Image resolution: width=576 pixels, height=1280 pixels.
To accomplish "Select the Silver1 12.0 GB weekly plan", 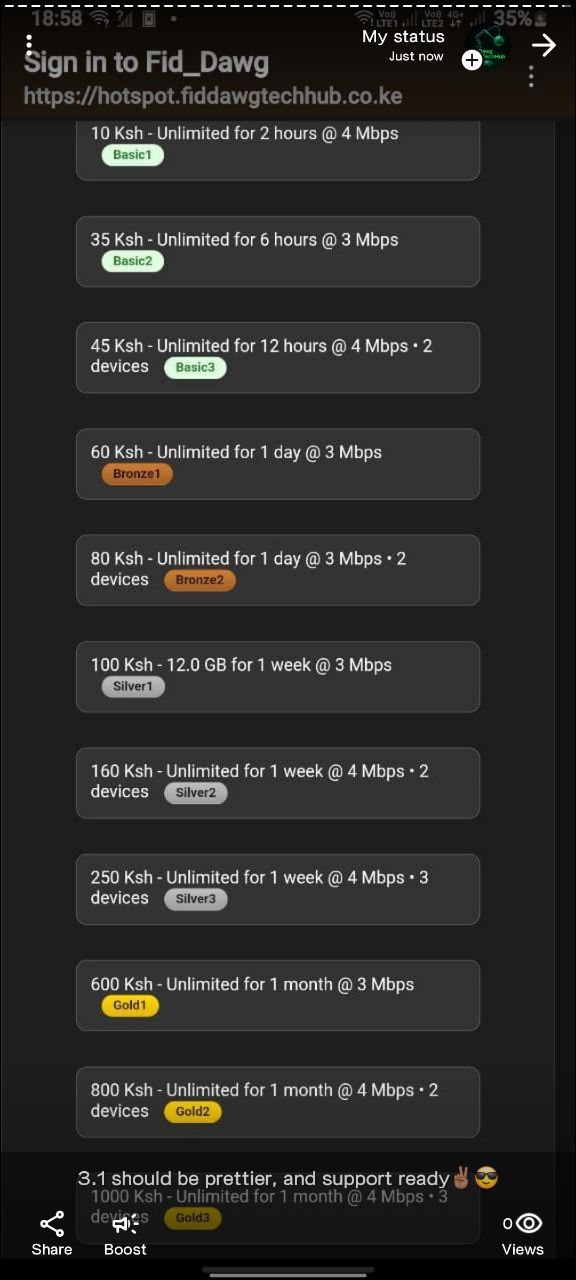I will [278, 676].
